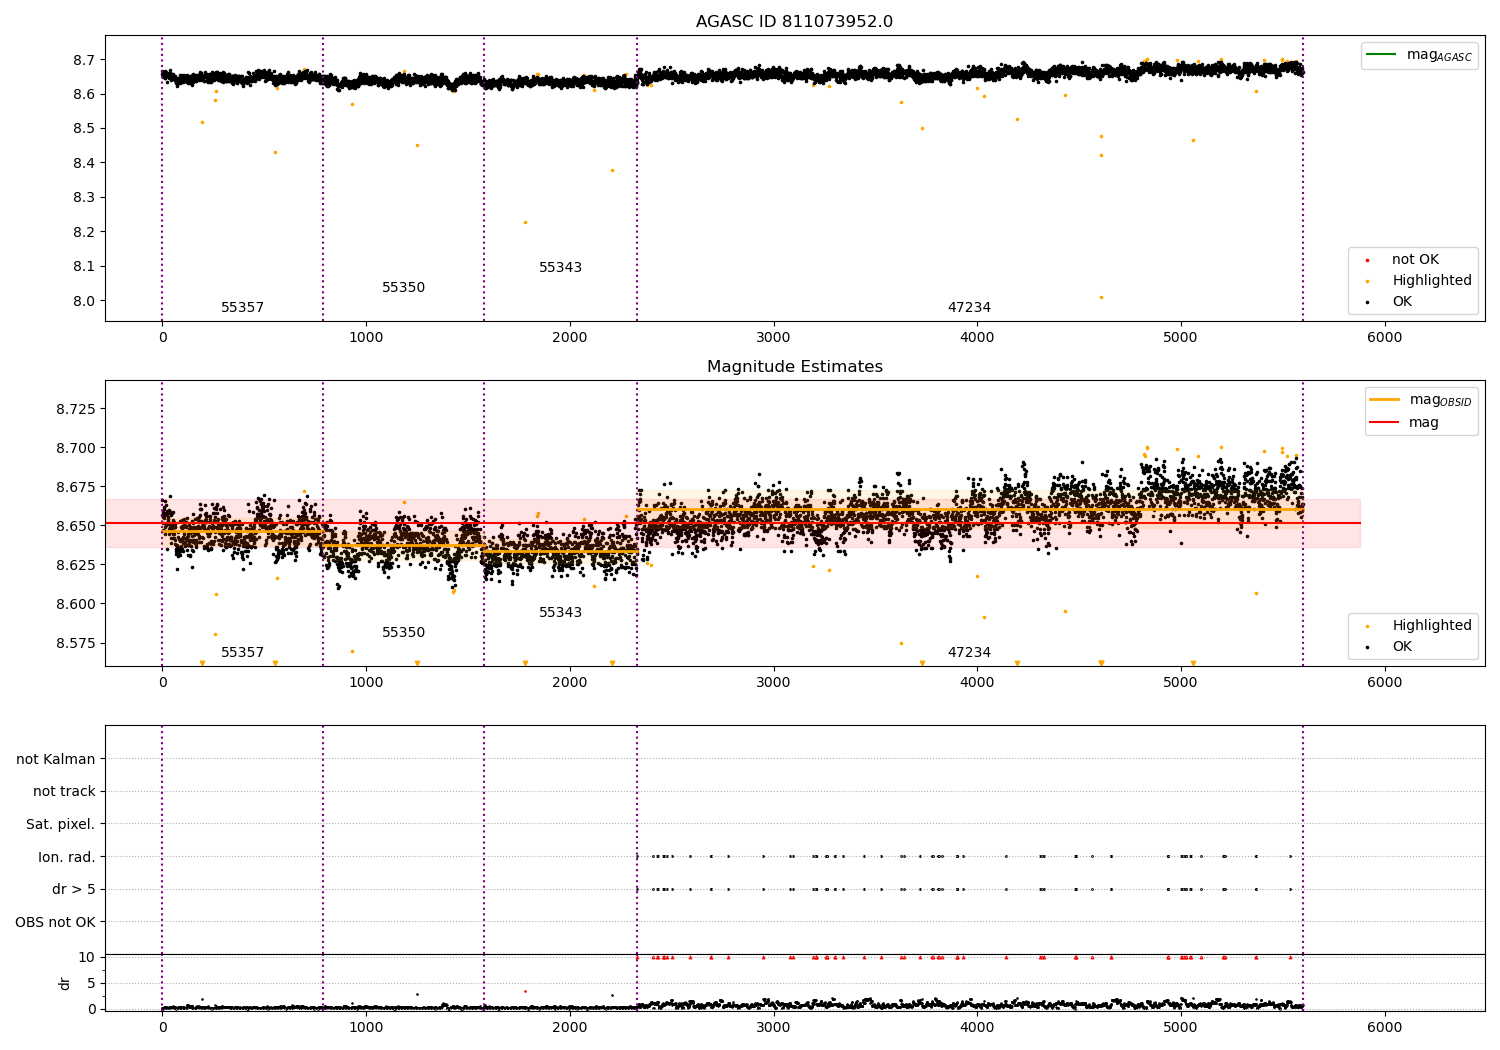Click the 'not Kalman' axis label
The image size is (1500, 1050).
pos(56,759)
